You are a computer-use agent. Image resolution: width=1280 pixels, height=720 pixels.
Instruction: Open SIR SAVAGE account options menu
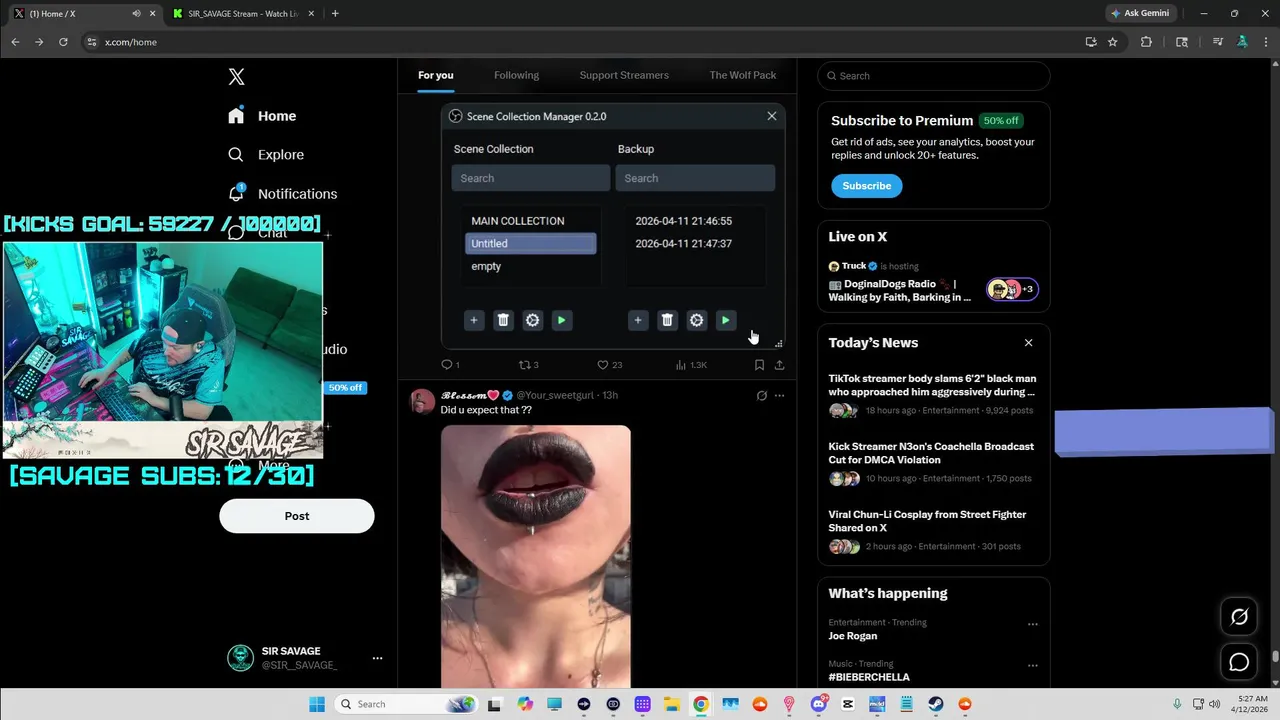pyautogui.click(x=377, y=658)
